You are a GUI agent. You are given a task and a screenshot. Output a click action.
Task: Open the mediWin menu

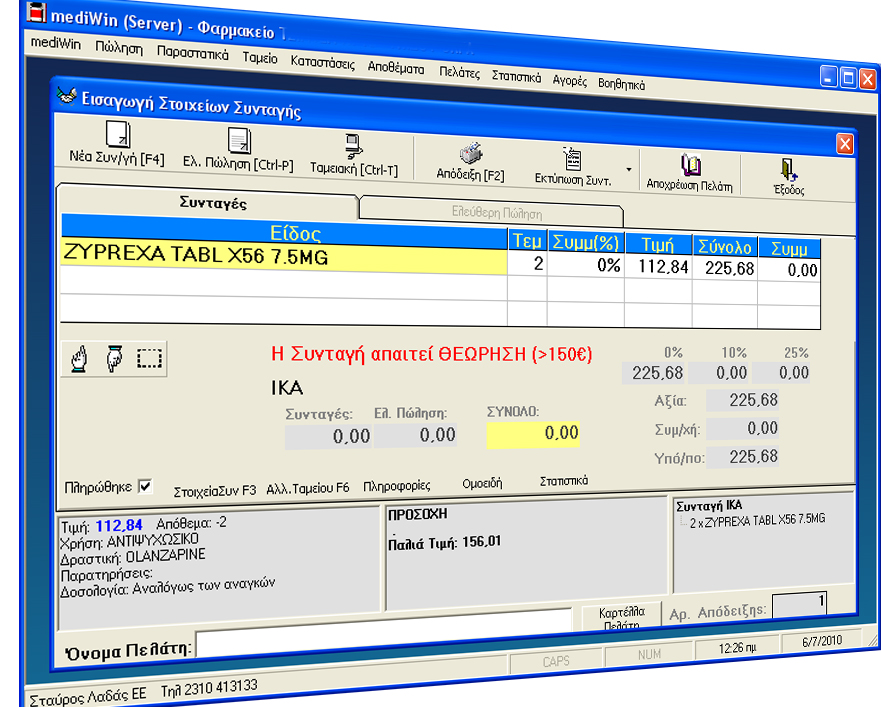point(56,43)
